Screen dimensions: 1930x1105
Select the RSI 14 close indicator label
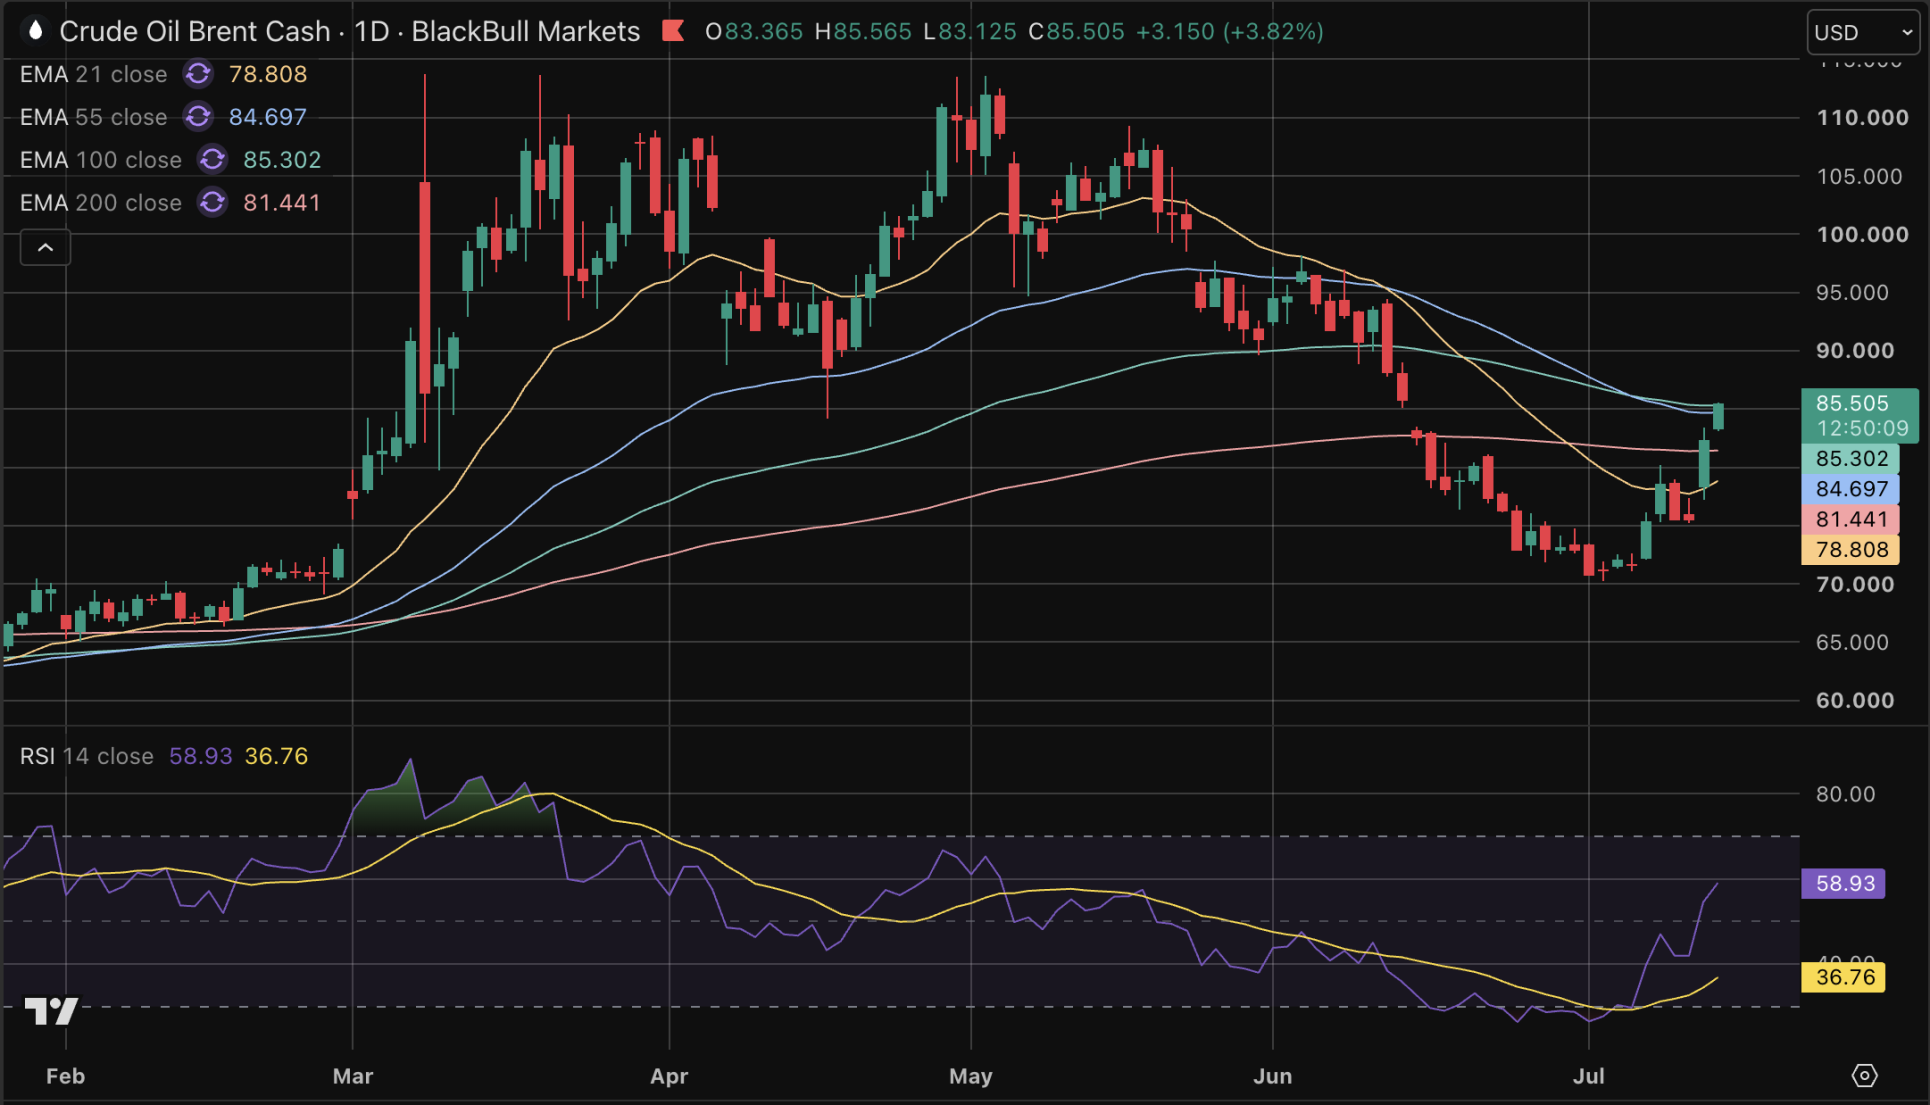point(87,756)
